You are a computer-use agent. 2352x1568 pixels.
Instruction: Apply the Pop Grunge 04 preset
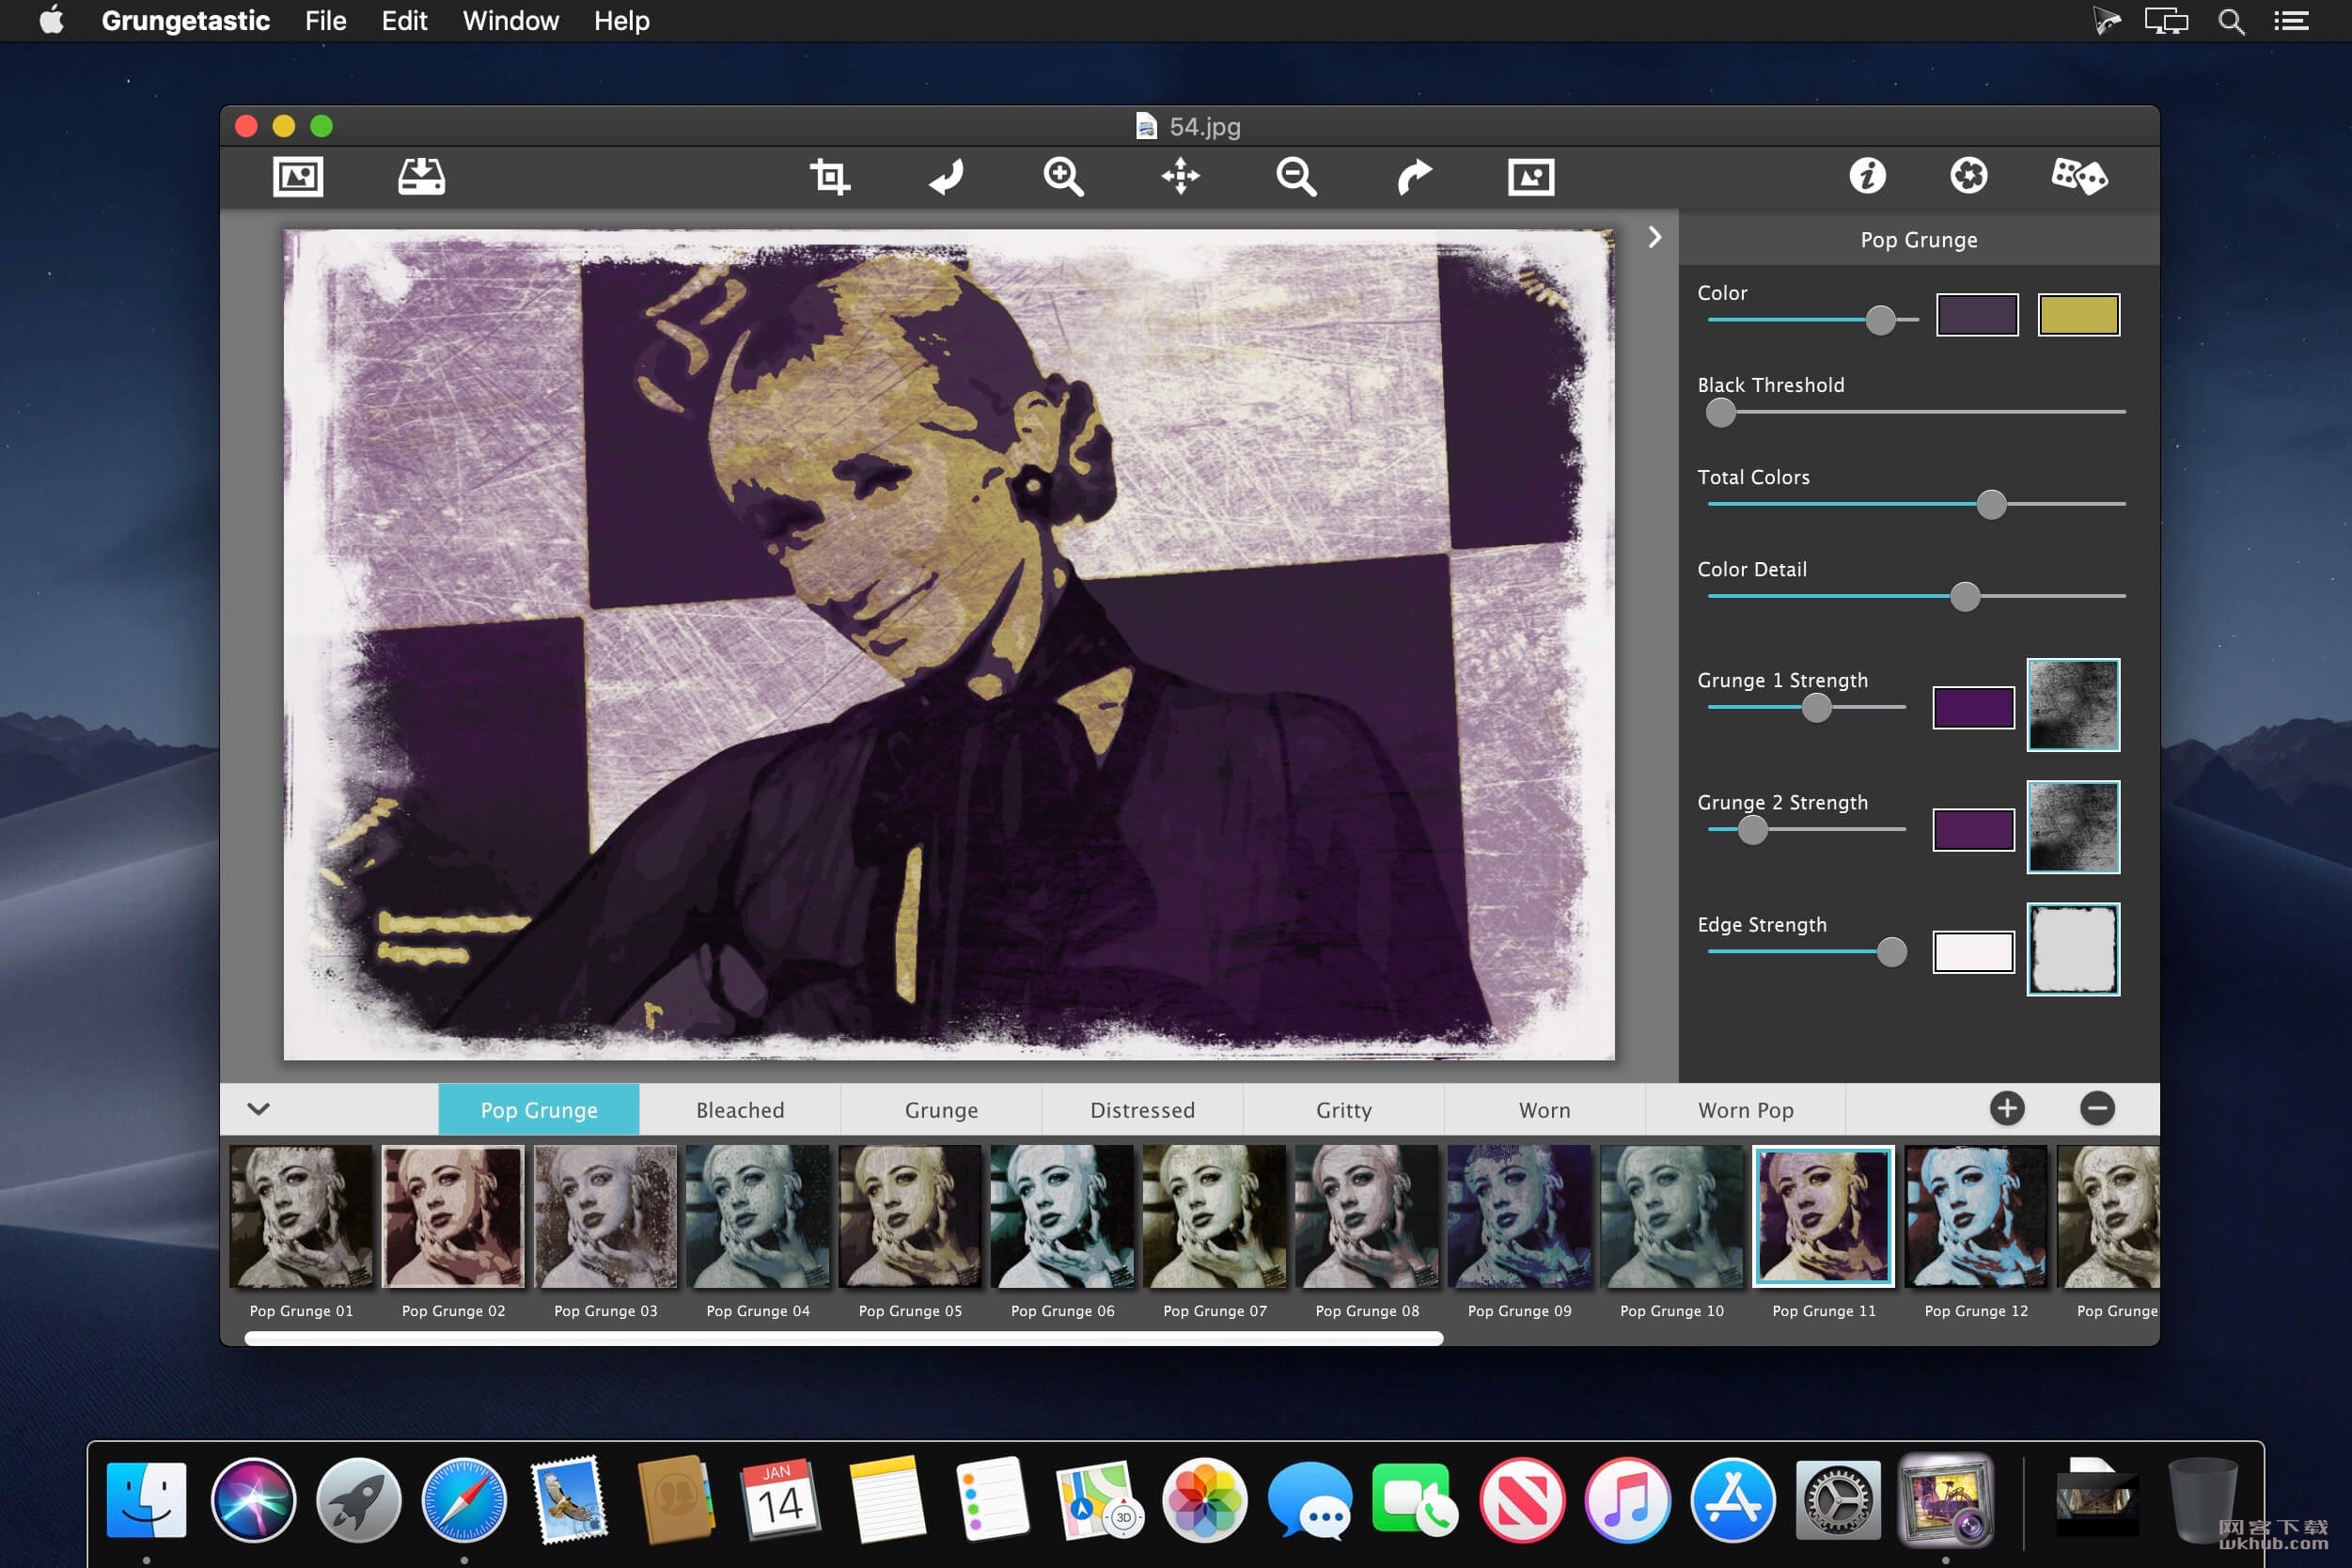(757, 1216)
